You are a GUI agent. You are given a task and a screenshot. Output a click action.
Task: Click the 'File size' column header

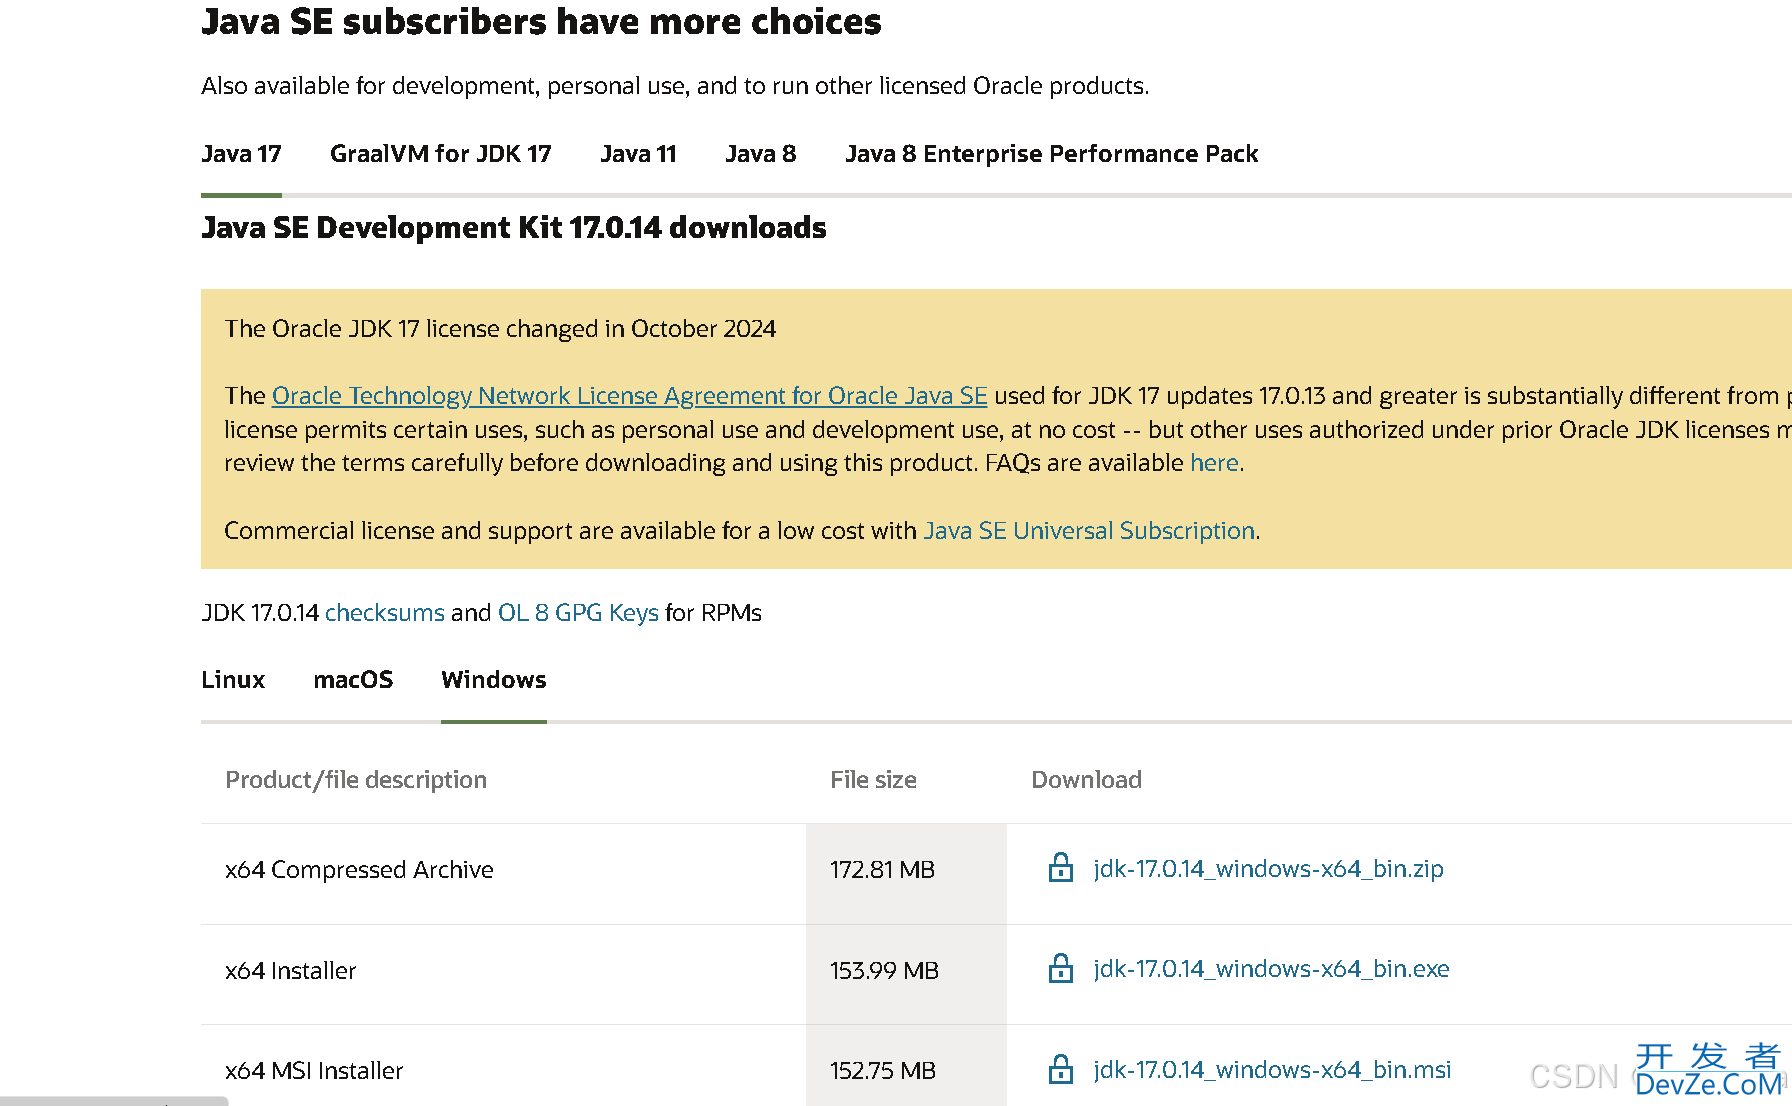coord(873,780)
